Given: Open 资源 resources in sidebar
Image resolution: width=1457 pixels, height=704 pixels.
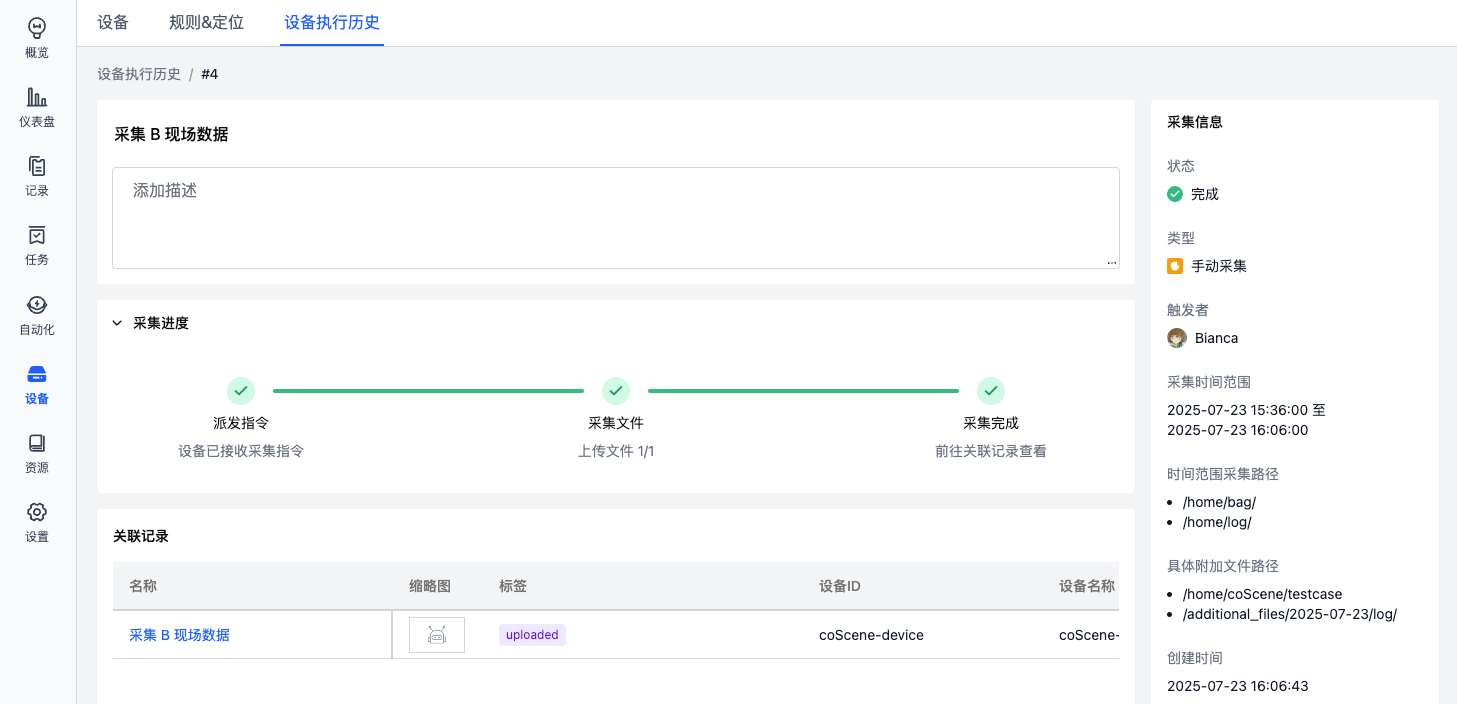Looking at the screenshot, I should [x=37, y=453].
